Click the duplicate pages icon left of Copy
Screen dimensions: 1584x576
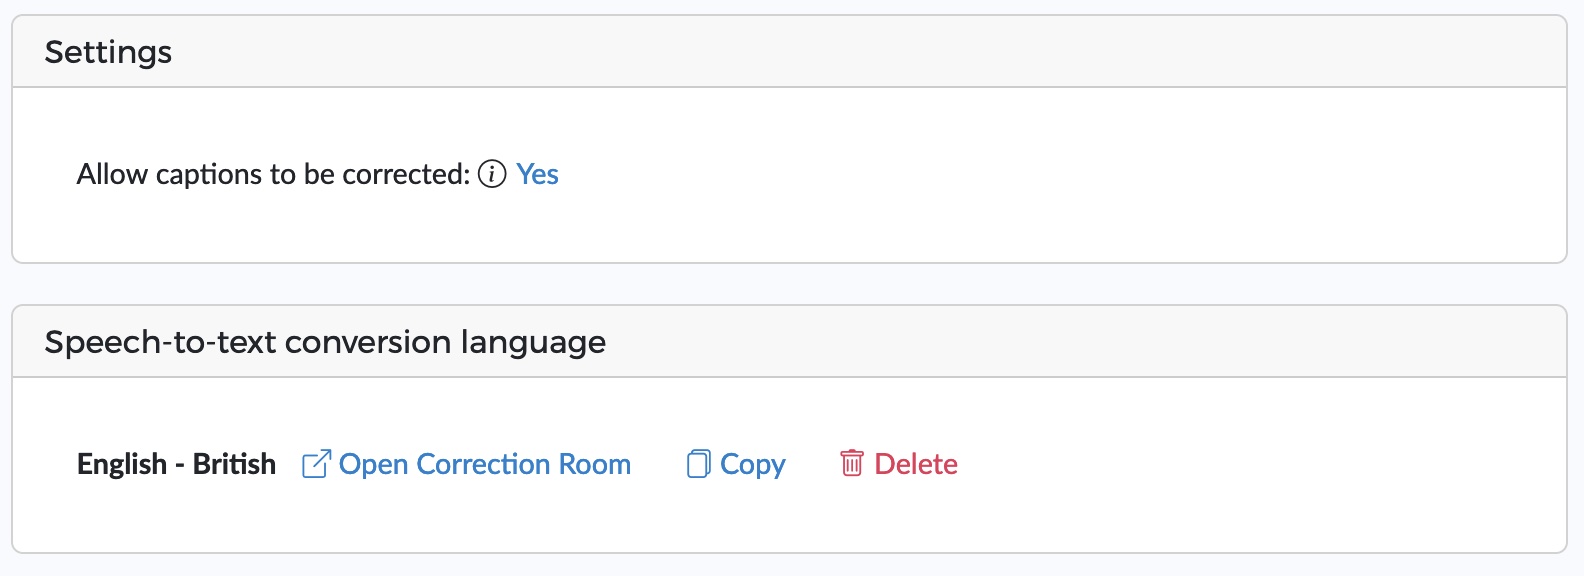click(698, 464)
